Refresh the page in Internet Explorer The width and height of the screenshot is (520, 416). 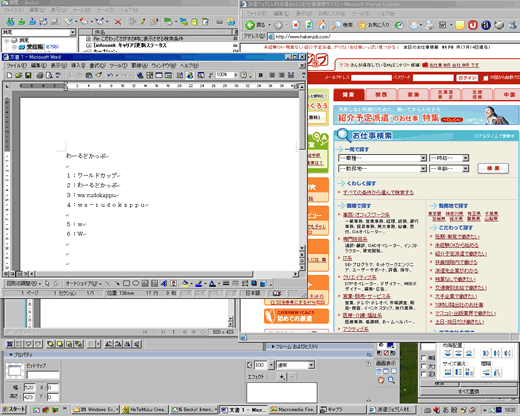[x=309, y=25]
